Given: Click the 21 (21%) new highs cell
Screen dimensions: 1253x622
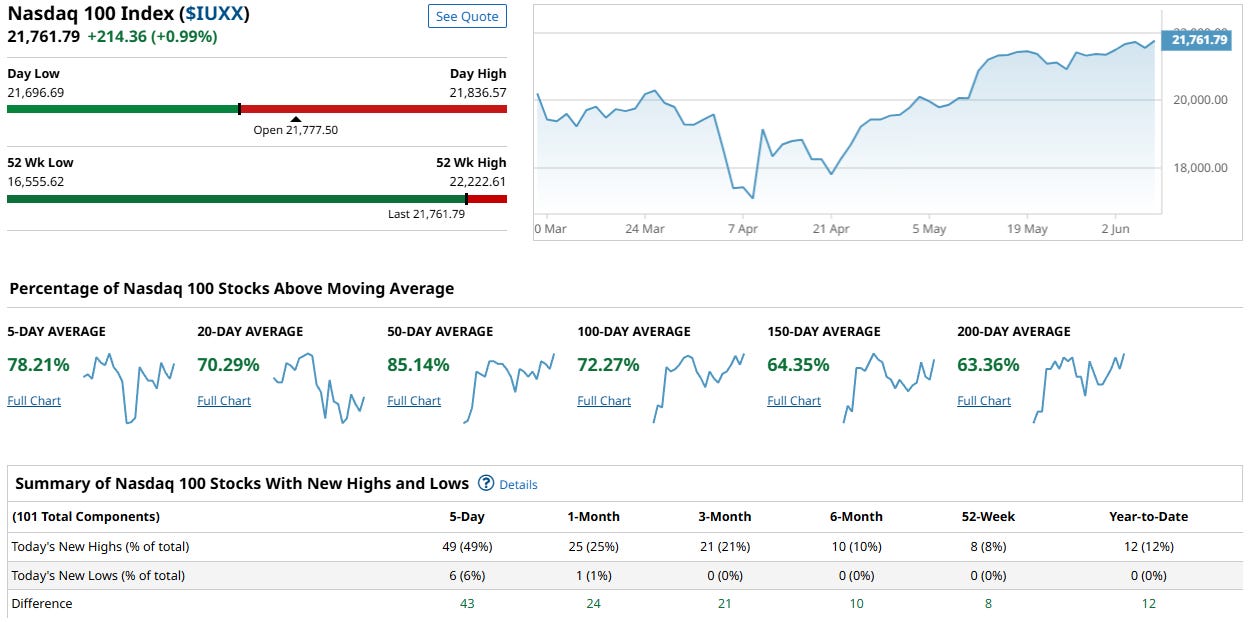Looking at the screenshot, I should pyautogui.click(x=725, y=547).
